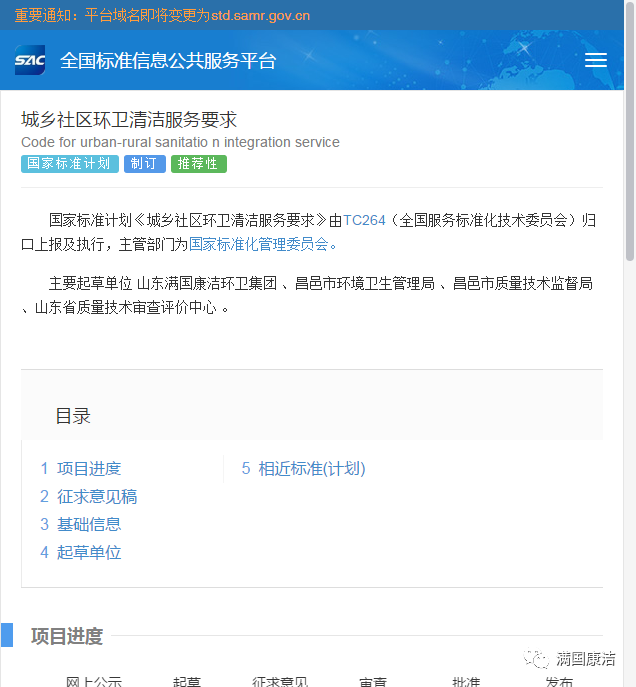Click the 网上公示 progress stage
636x687 pixels.
[x=94, y=682]
